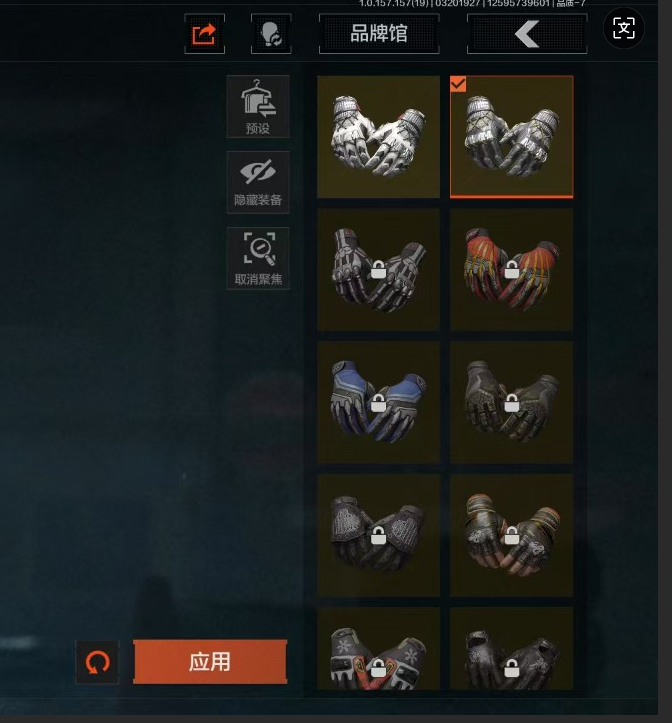The height and width of the screenshot is (723, 672).
Task: Click the 取消聚焦 unfocus magnifier icon
Action: (x=258, y=258)
